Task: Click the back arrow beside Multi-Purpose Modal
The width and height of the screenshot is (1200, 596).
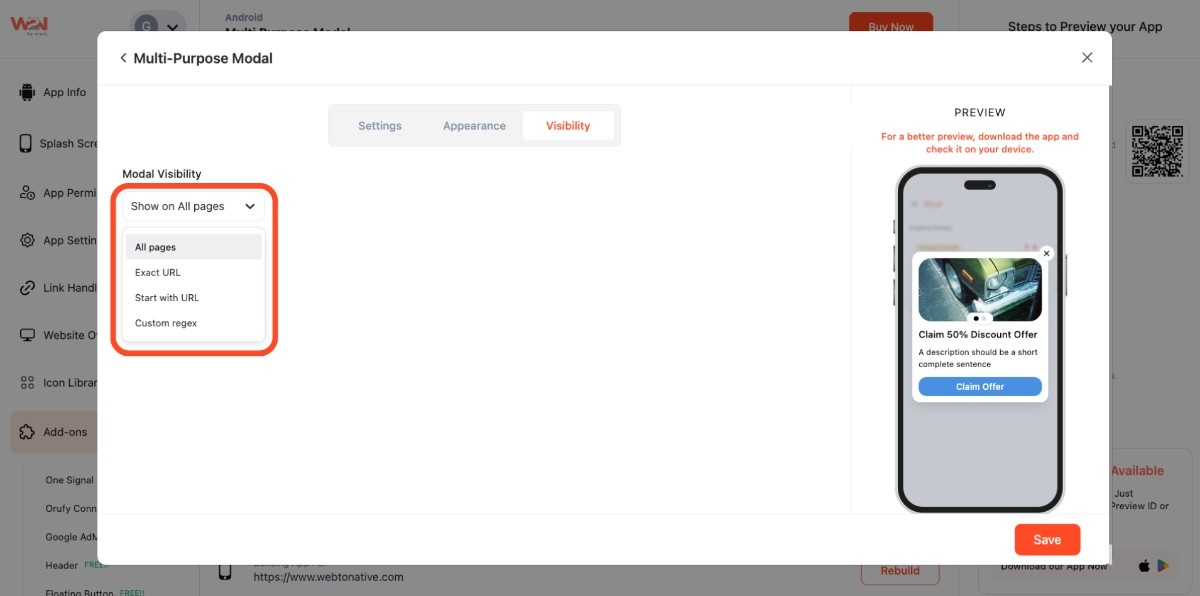Action: (x=123, y=58)
